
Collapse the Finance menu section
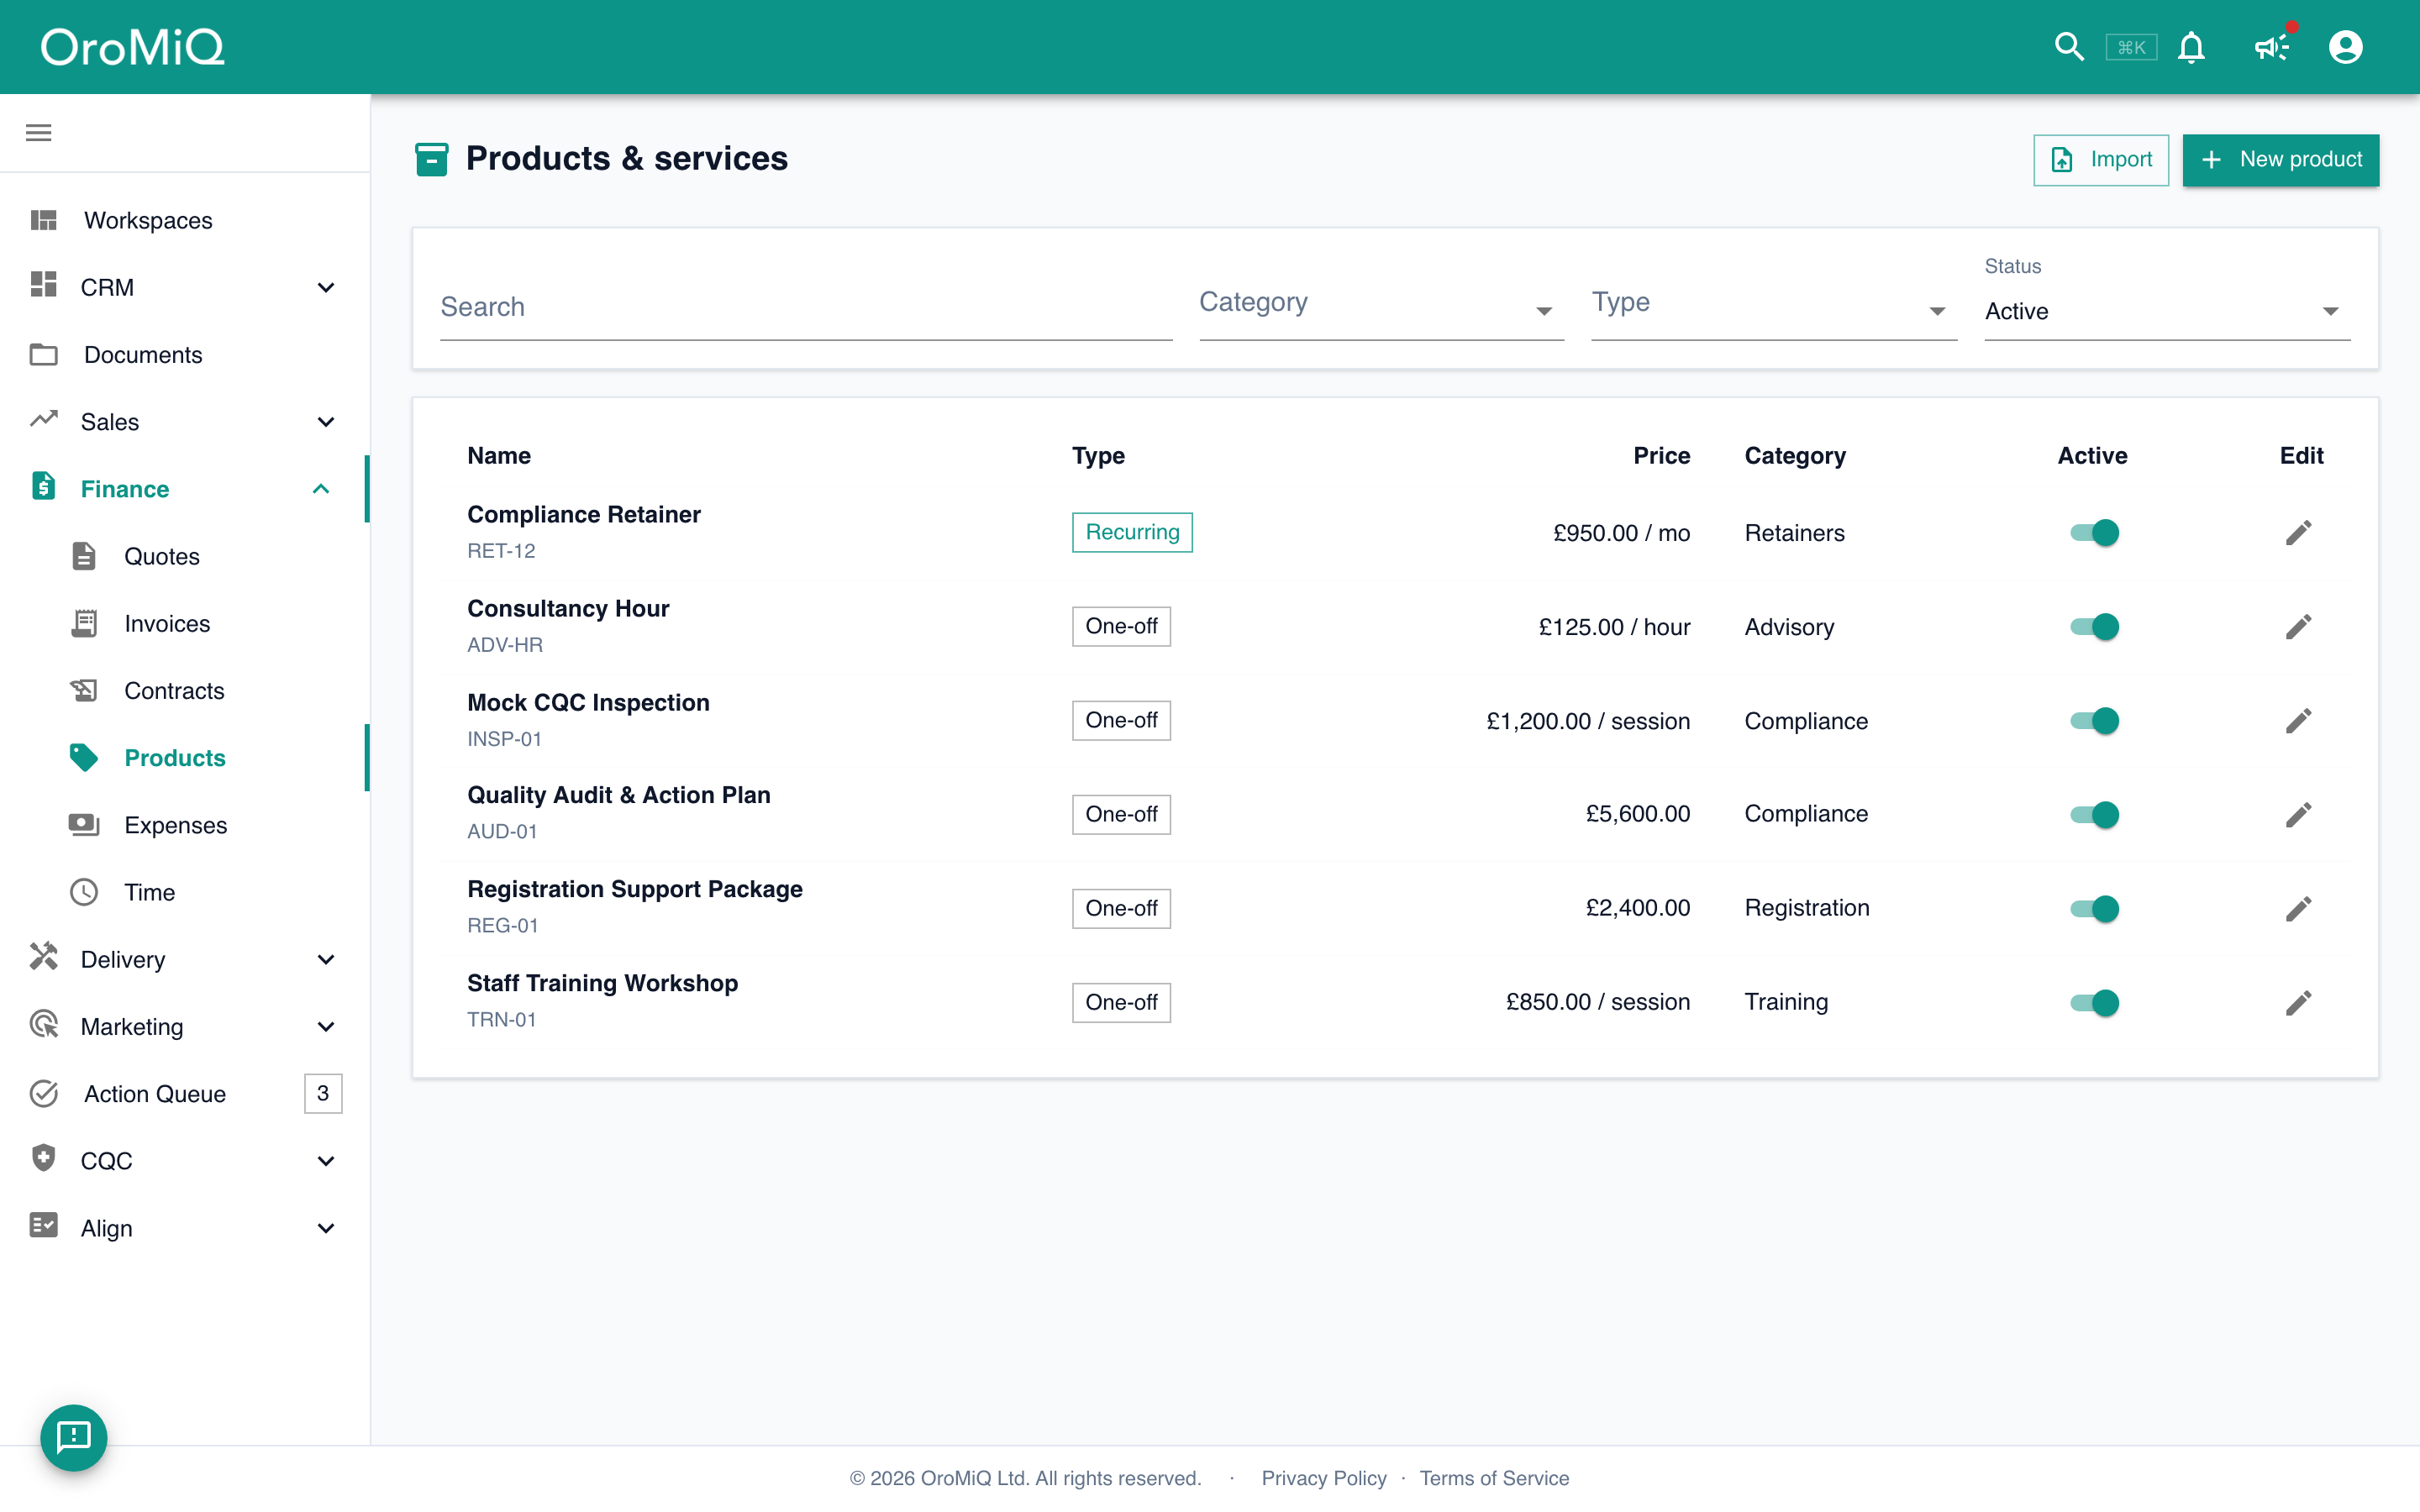[185, 489]
